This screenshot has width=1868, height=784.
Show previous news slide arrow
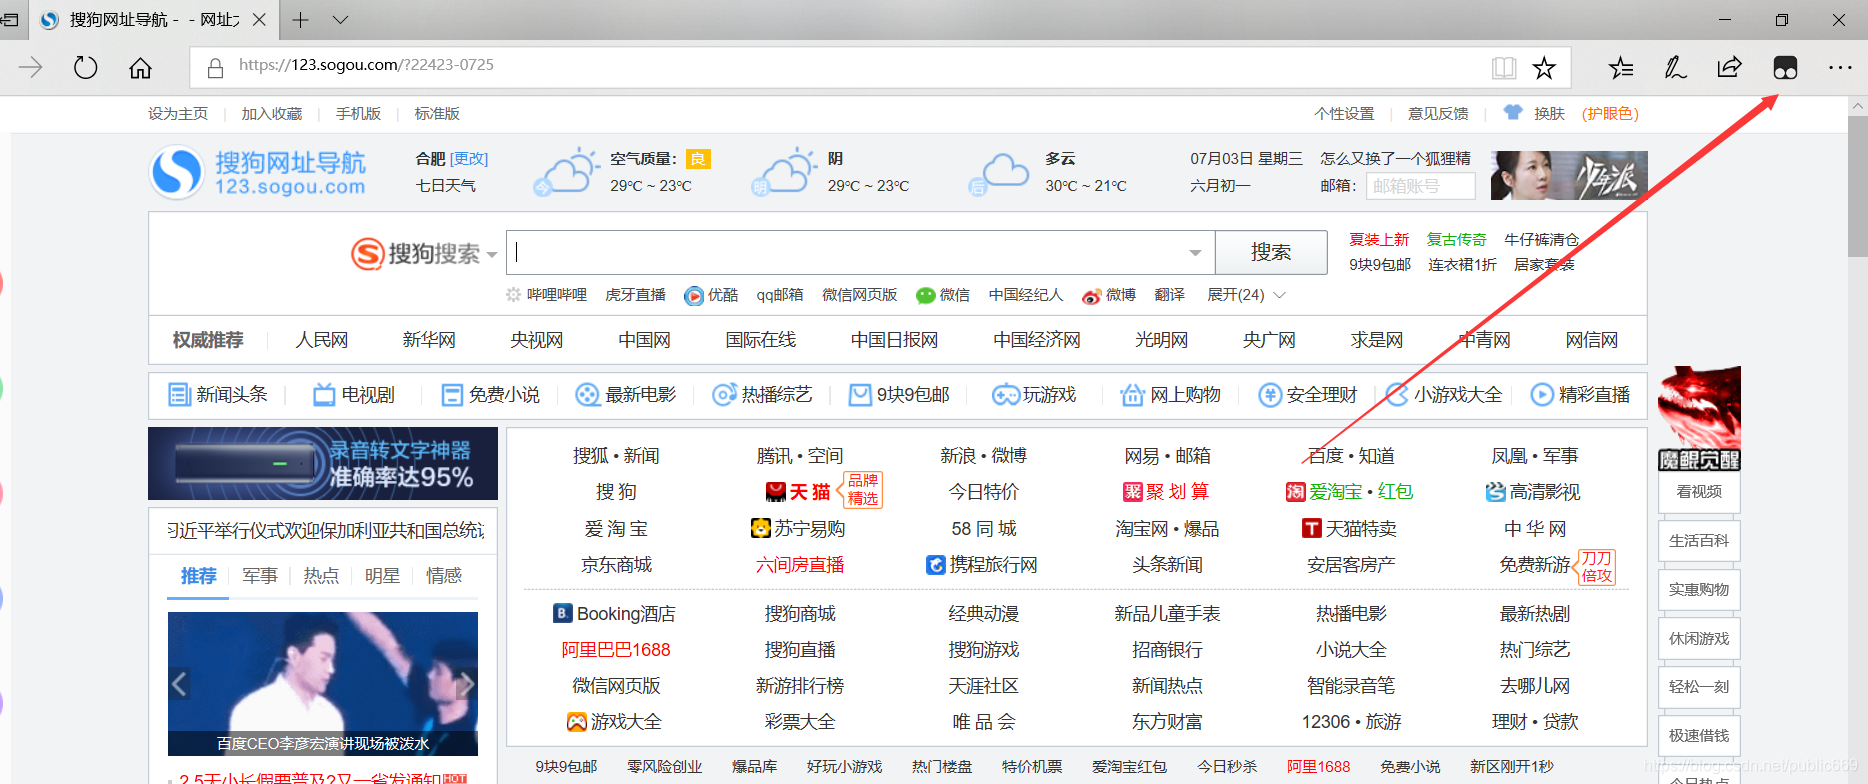pos(180,684)
